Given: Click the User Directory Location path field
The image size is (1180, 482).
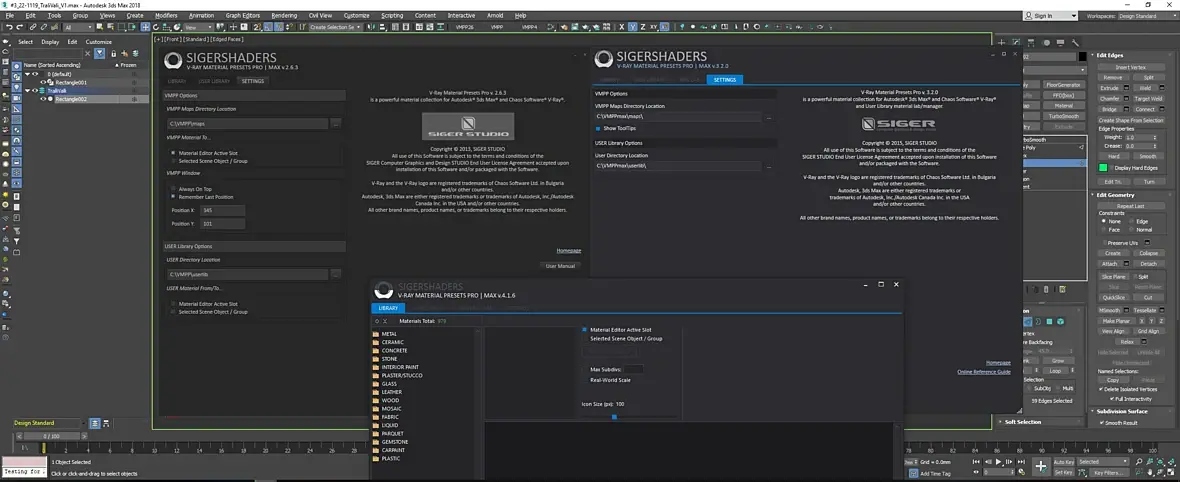Looking at the screenshot, I should [679, 165].
